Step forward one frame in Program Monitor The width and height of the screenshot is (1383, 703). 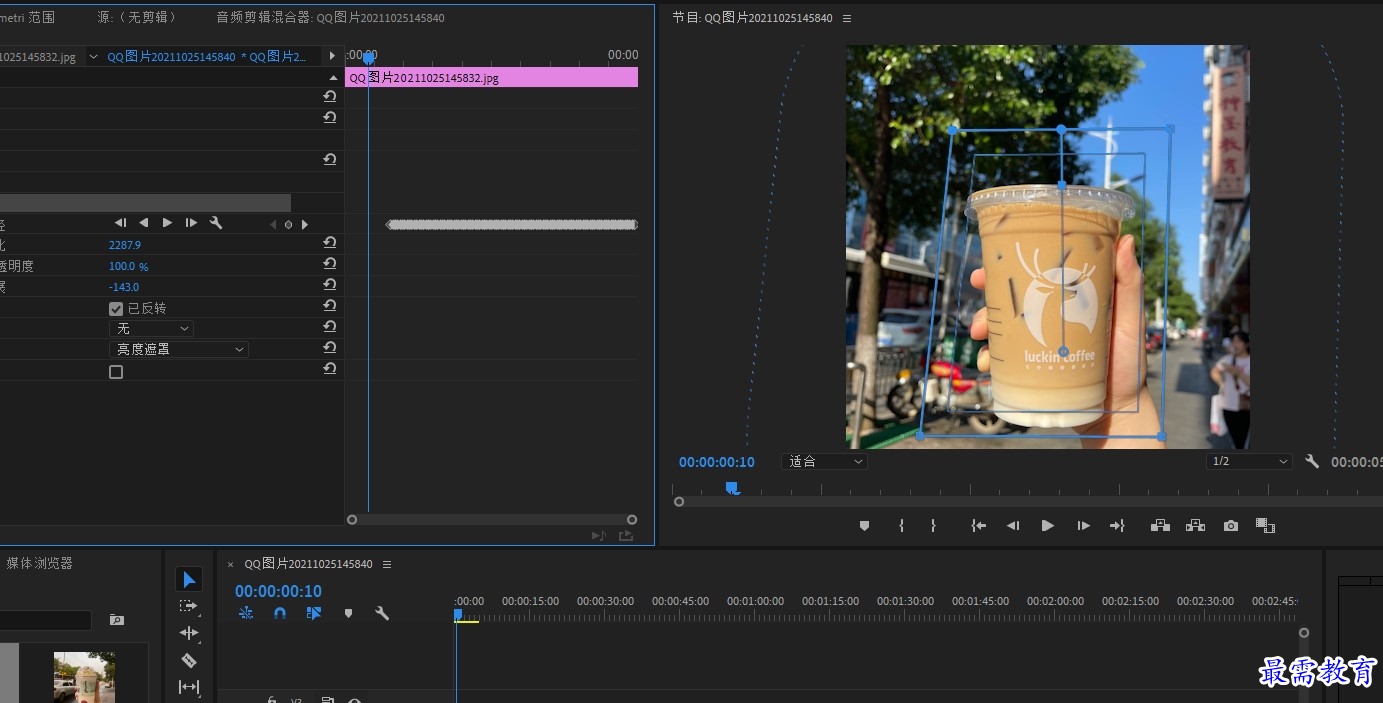(1083, 526)
